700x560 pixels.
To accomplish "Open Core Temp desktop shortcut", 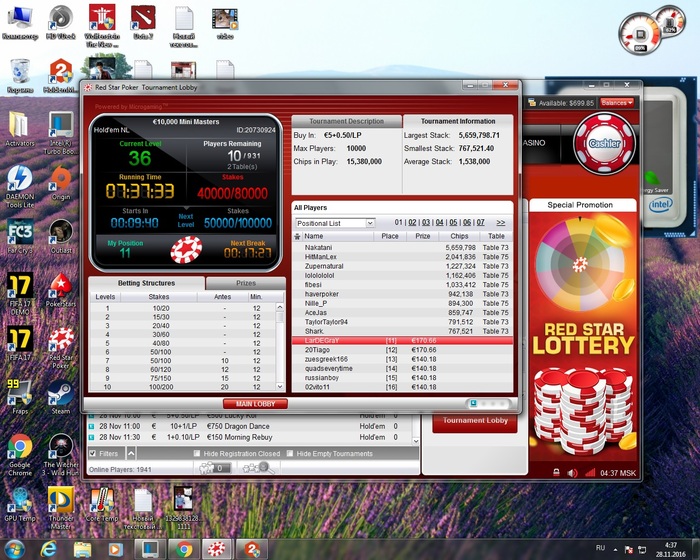I will 102,505.
